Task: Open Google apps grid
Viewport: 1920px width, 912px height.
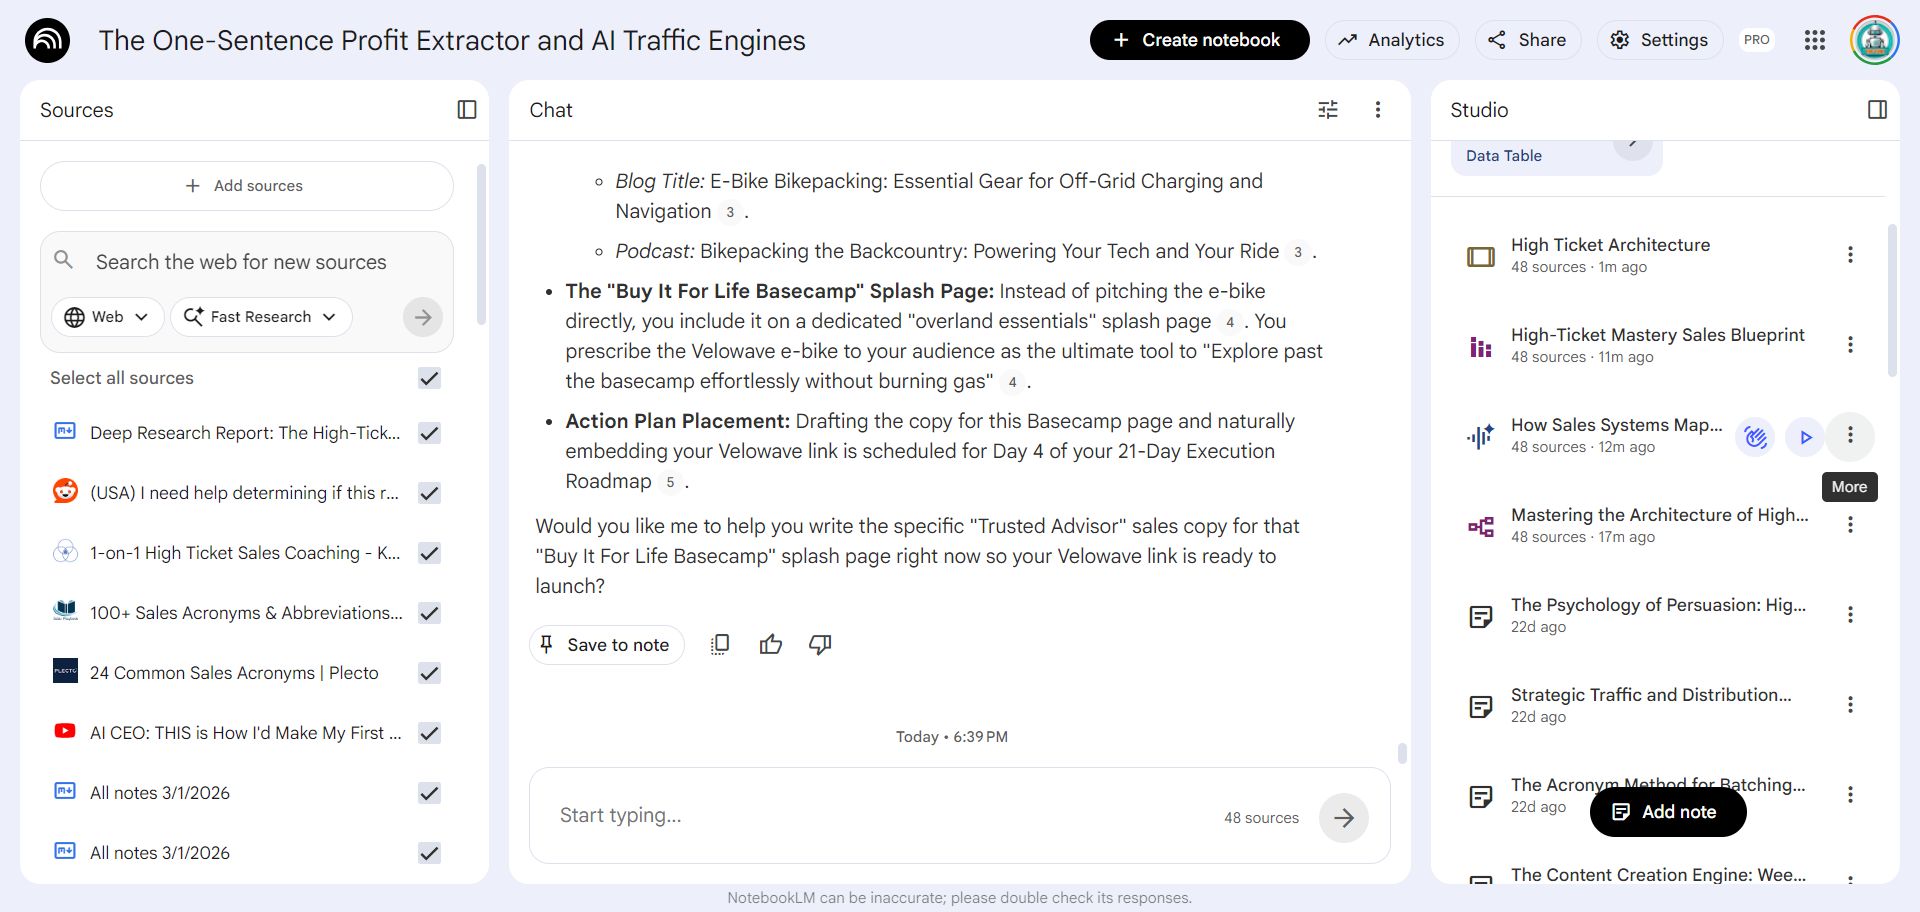Action: [x=1814, y=40]
